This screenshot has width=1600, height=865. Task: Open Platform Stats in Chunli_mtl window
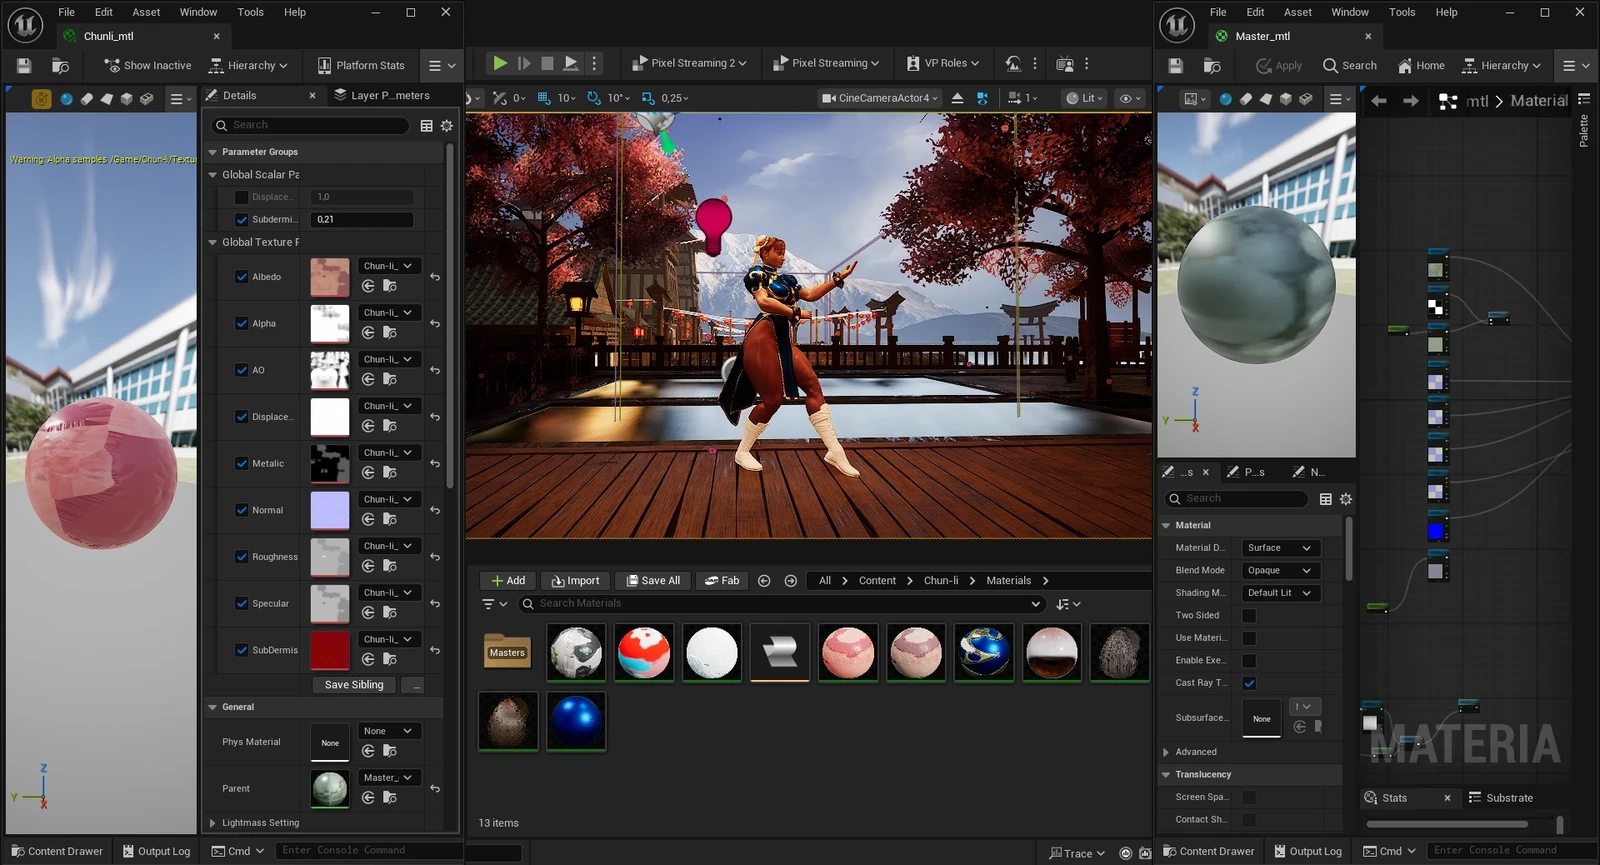tap(361, 65)
